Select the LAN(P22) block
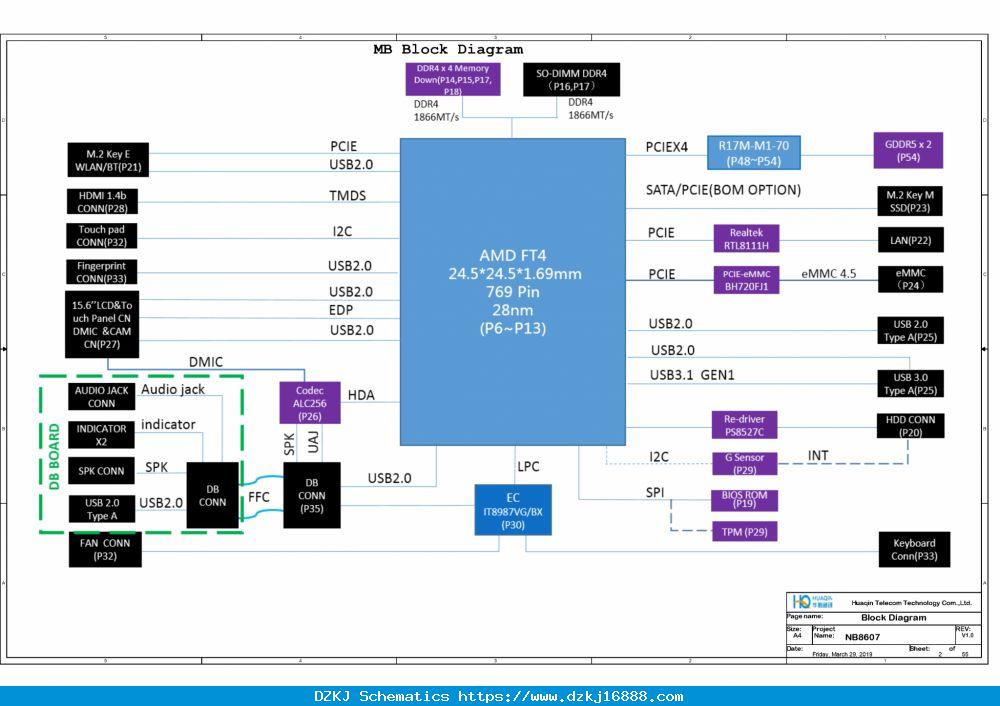This screenshot has height=706, width=1000. [911, 240]
